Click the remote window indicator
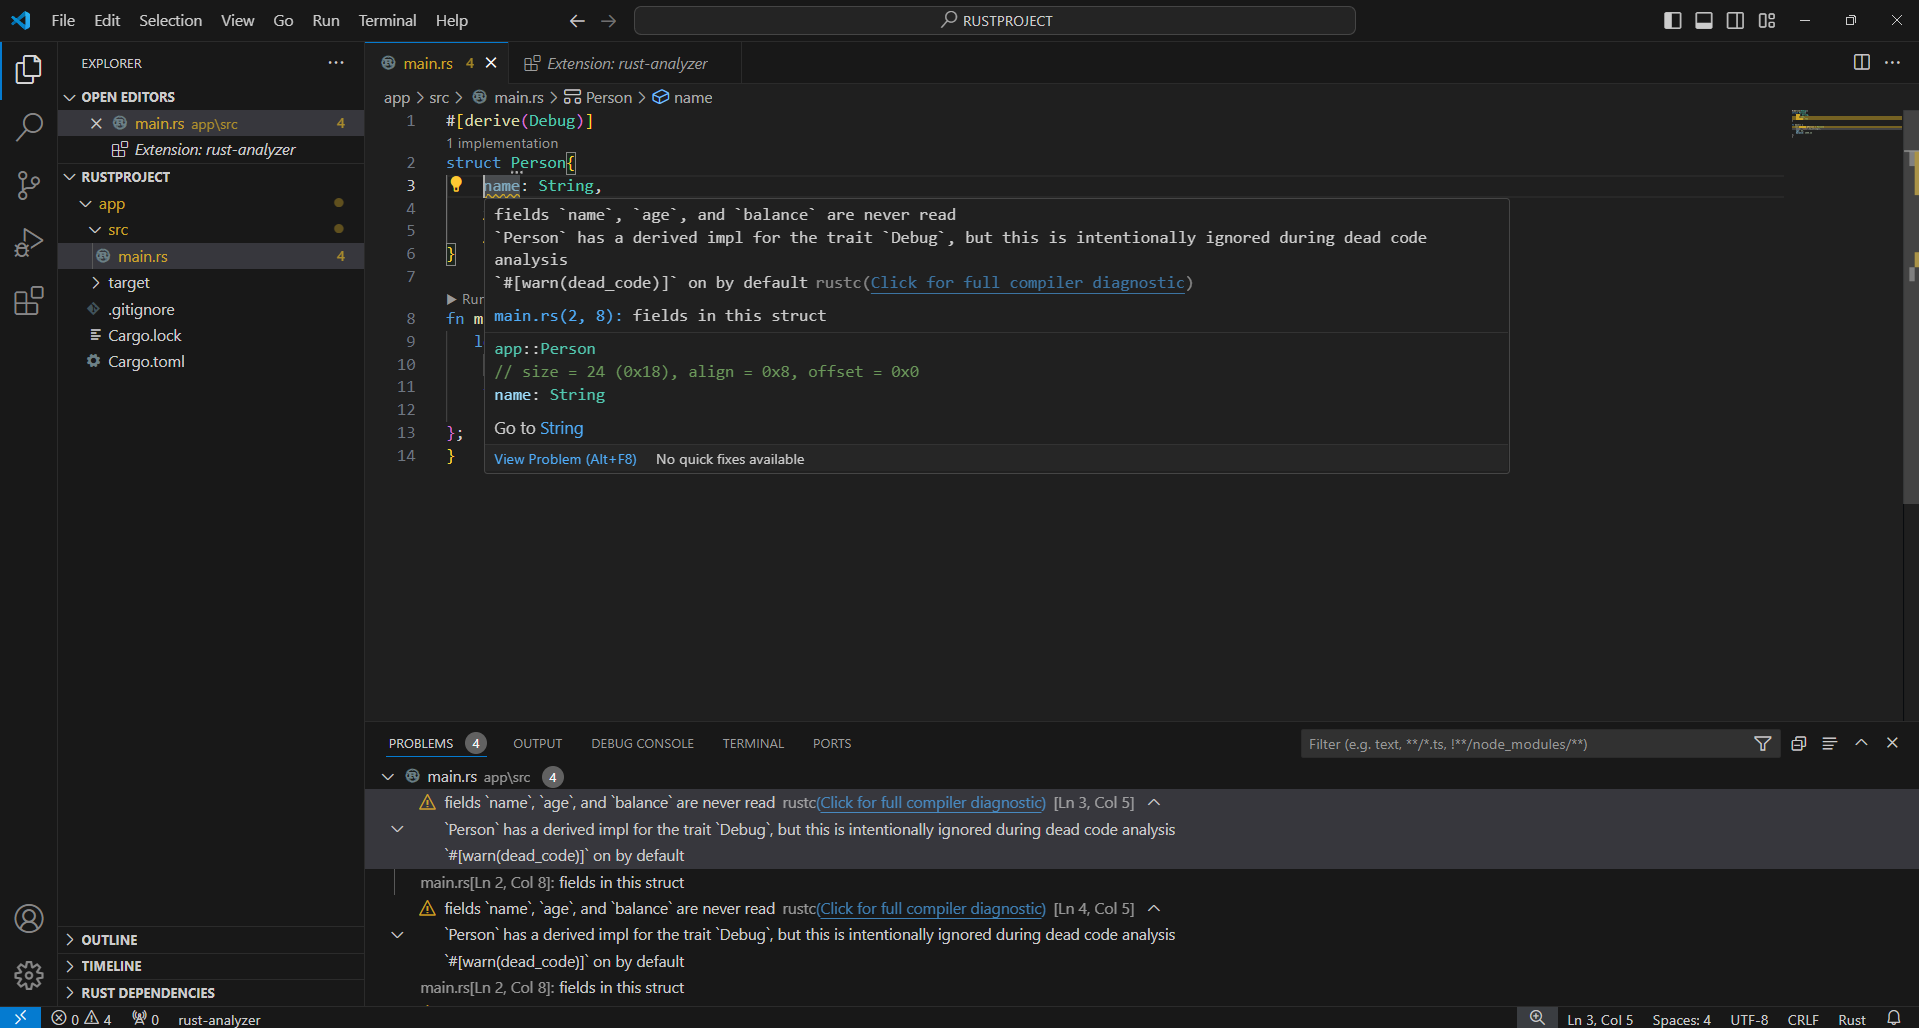 tap(19, 1018)
